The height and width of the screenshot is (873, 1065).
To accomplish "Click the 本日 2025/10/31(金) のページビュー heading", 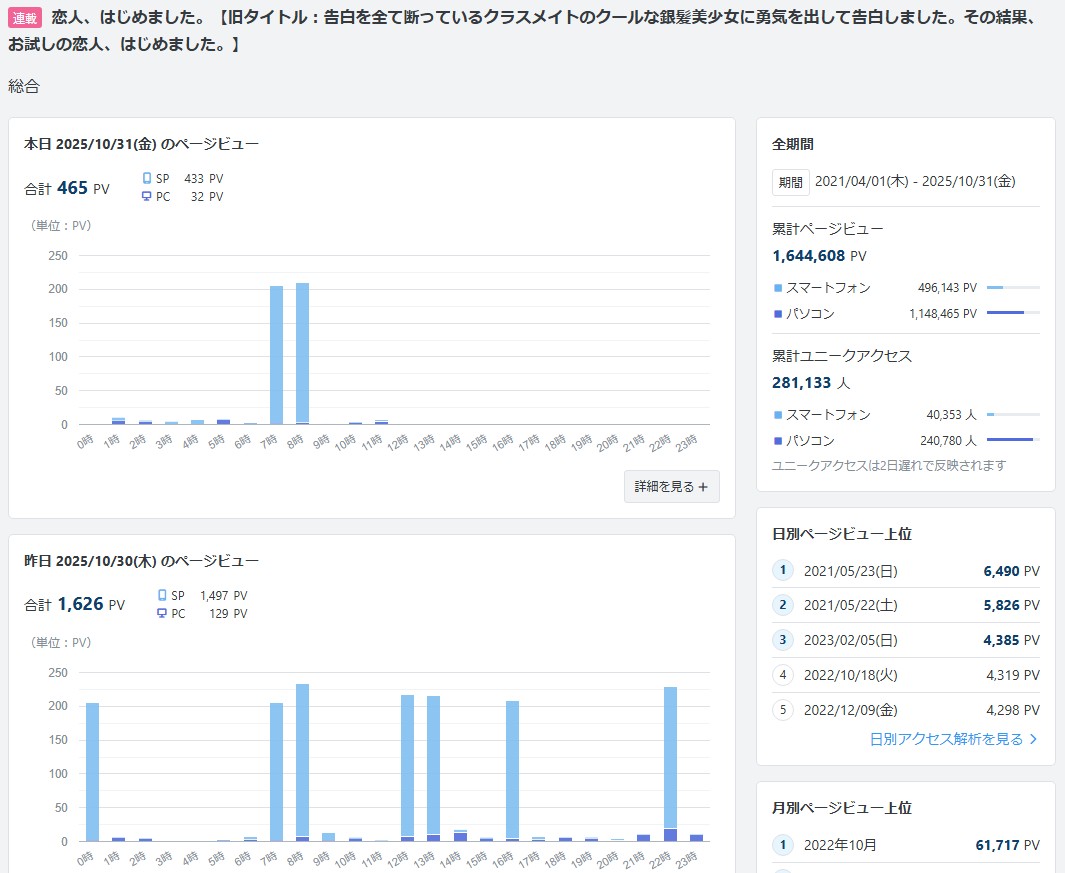I will click(141, 144).
